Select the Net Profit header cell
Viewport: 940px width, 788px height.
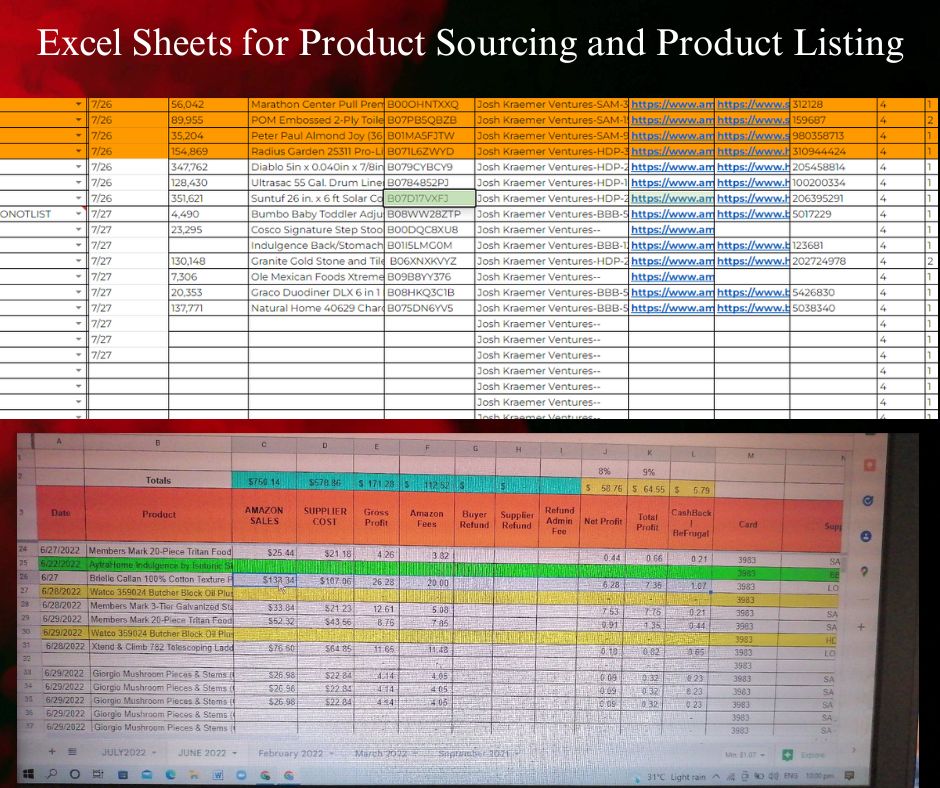click(603, 521)
